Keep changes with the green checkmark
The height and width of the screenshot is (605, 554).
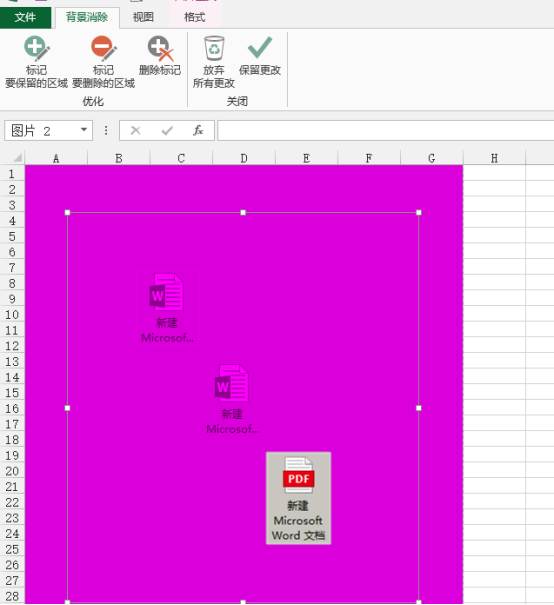pos(260,56)
